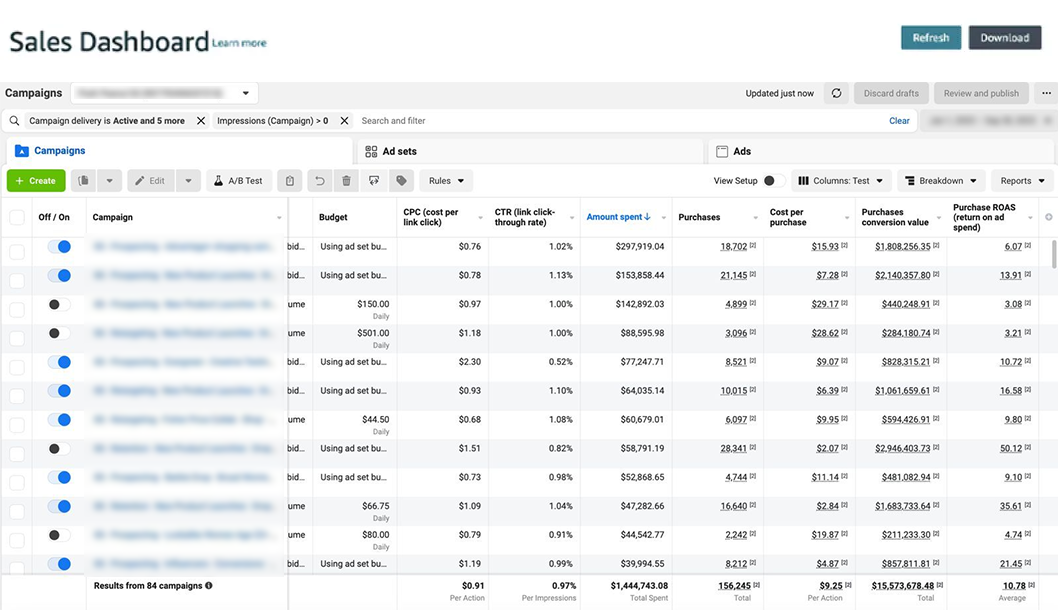Click the tag label icon

401,181
